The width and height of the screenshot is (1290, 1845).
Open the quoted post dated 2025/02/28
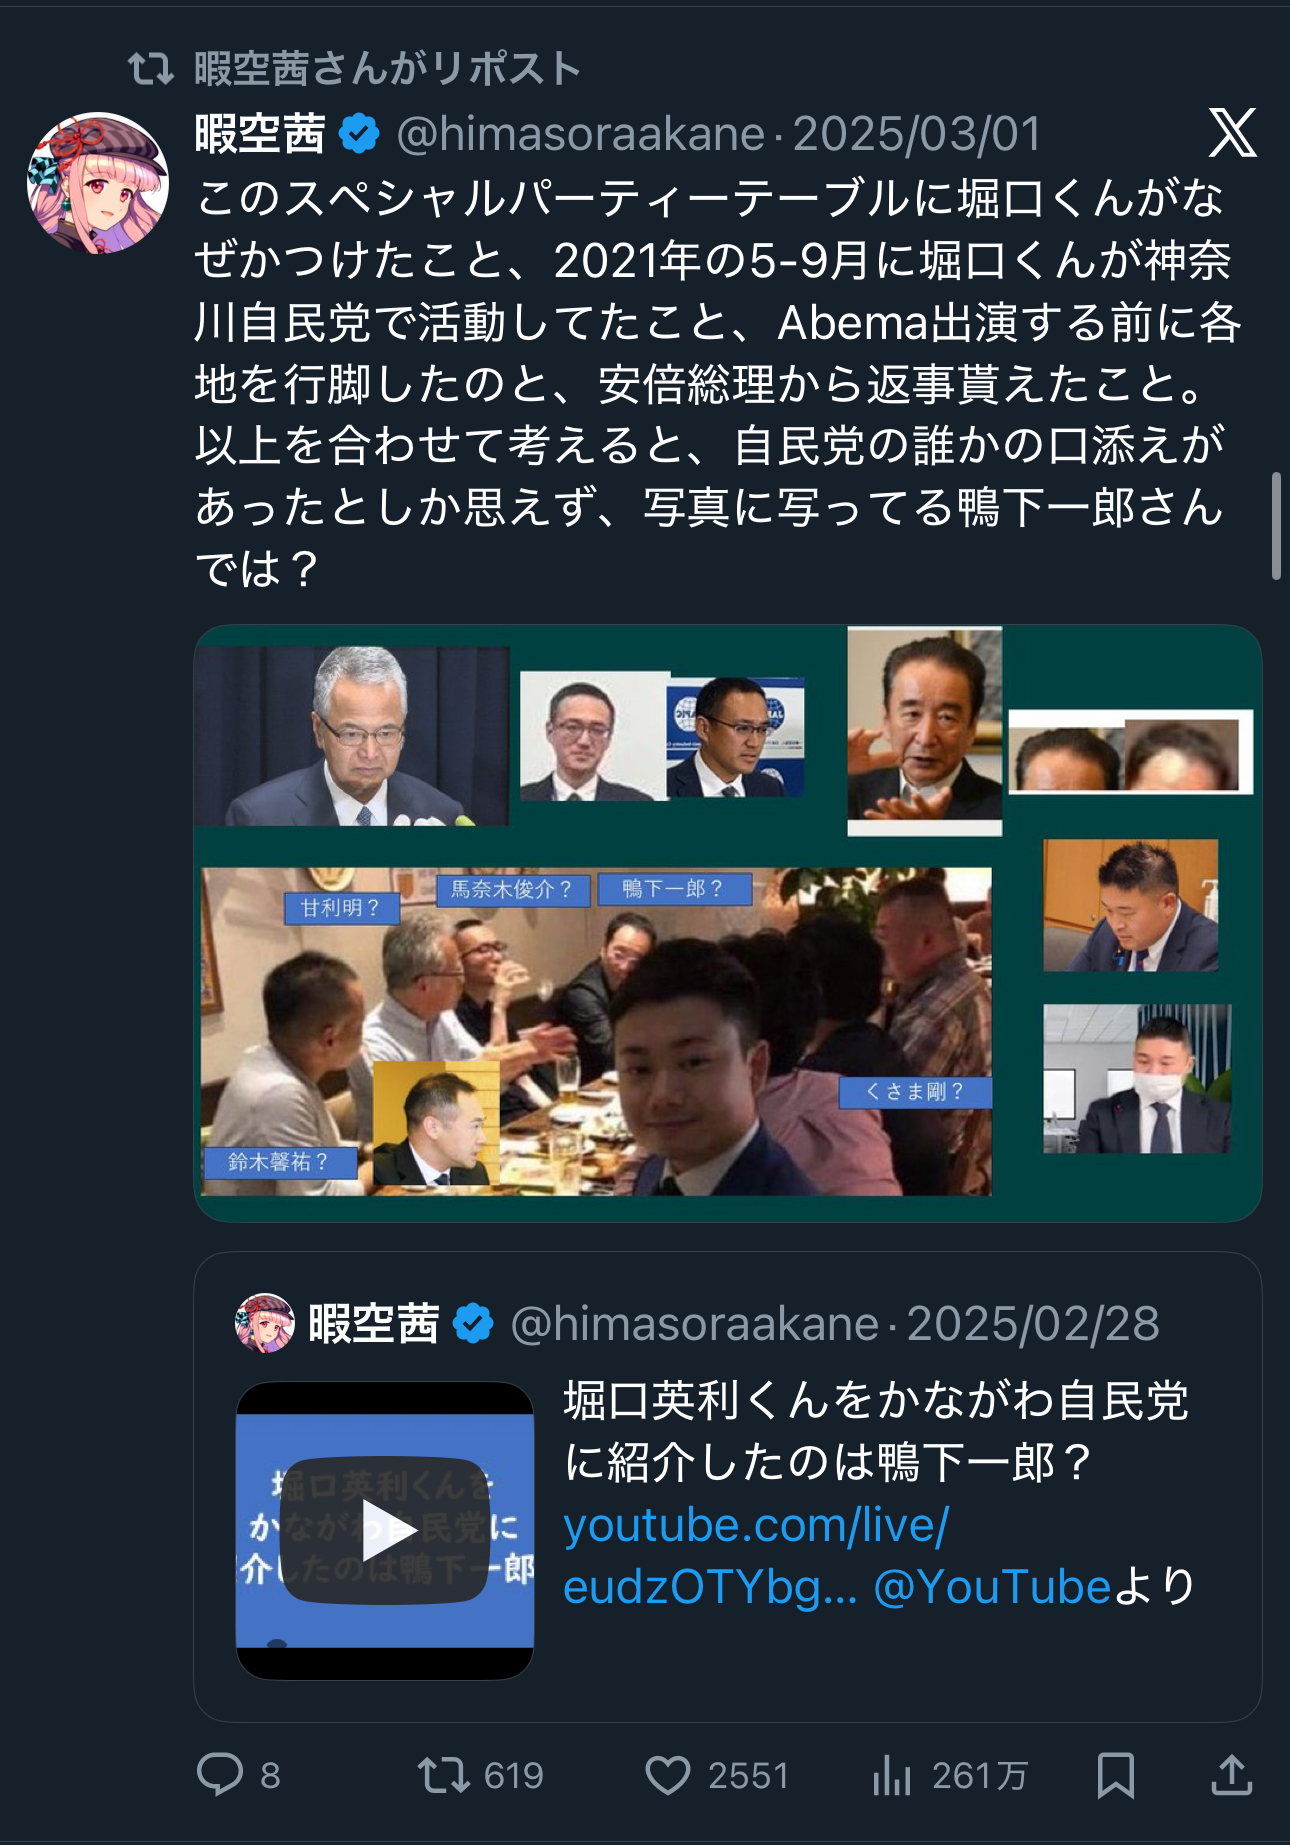click(x=727, y=1486)
